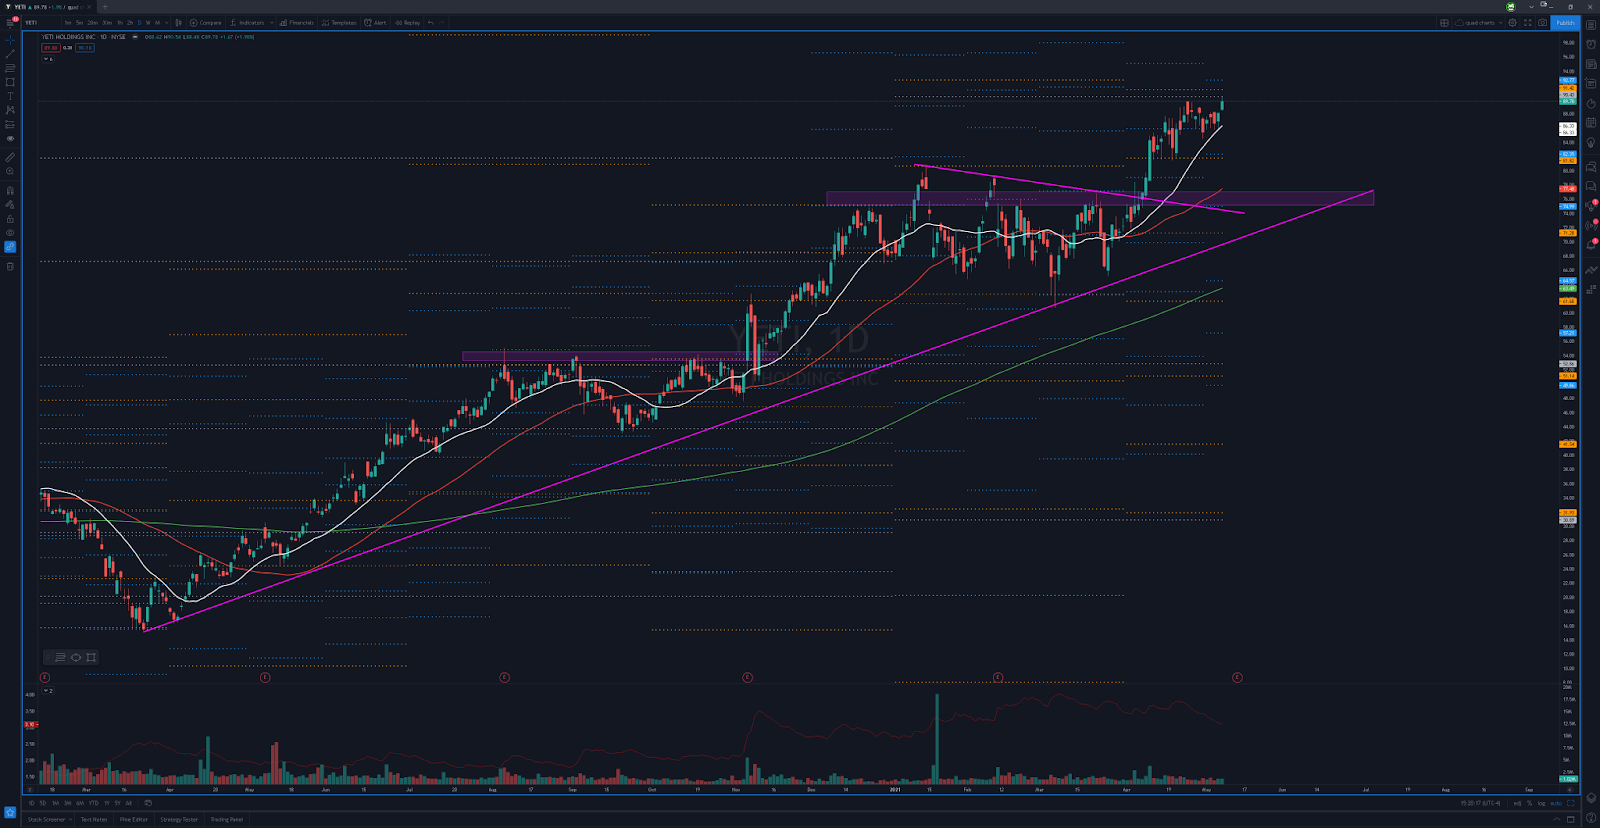Open the private chat panel
Screen dimensions: 1600x828
pyautogui.click(x=1591, y=186)
